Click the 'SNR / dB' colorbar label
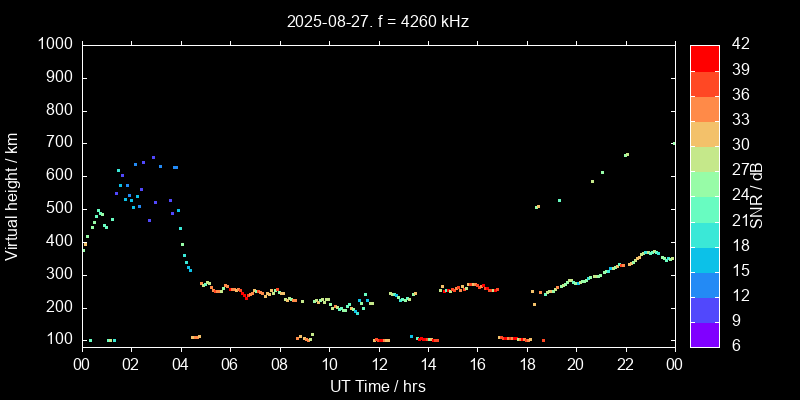Screen dimensions: 800x400 [x=757, y=194]
